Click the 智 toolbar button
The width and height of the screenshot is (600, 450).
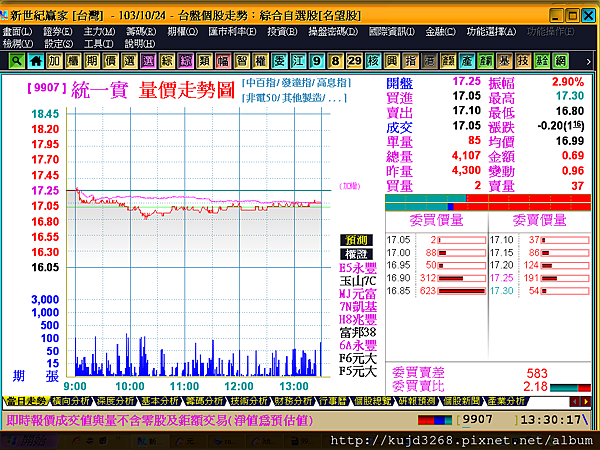242,61
